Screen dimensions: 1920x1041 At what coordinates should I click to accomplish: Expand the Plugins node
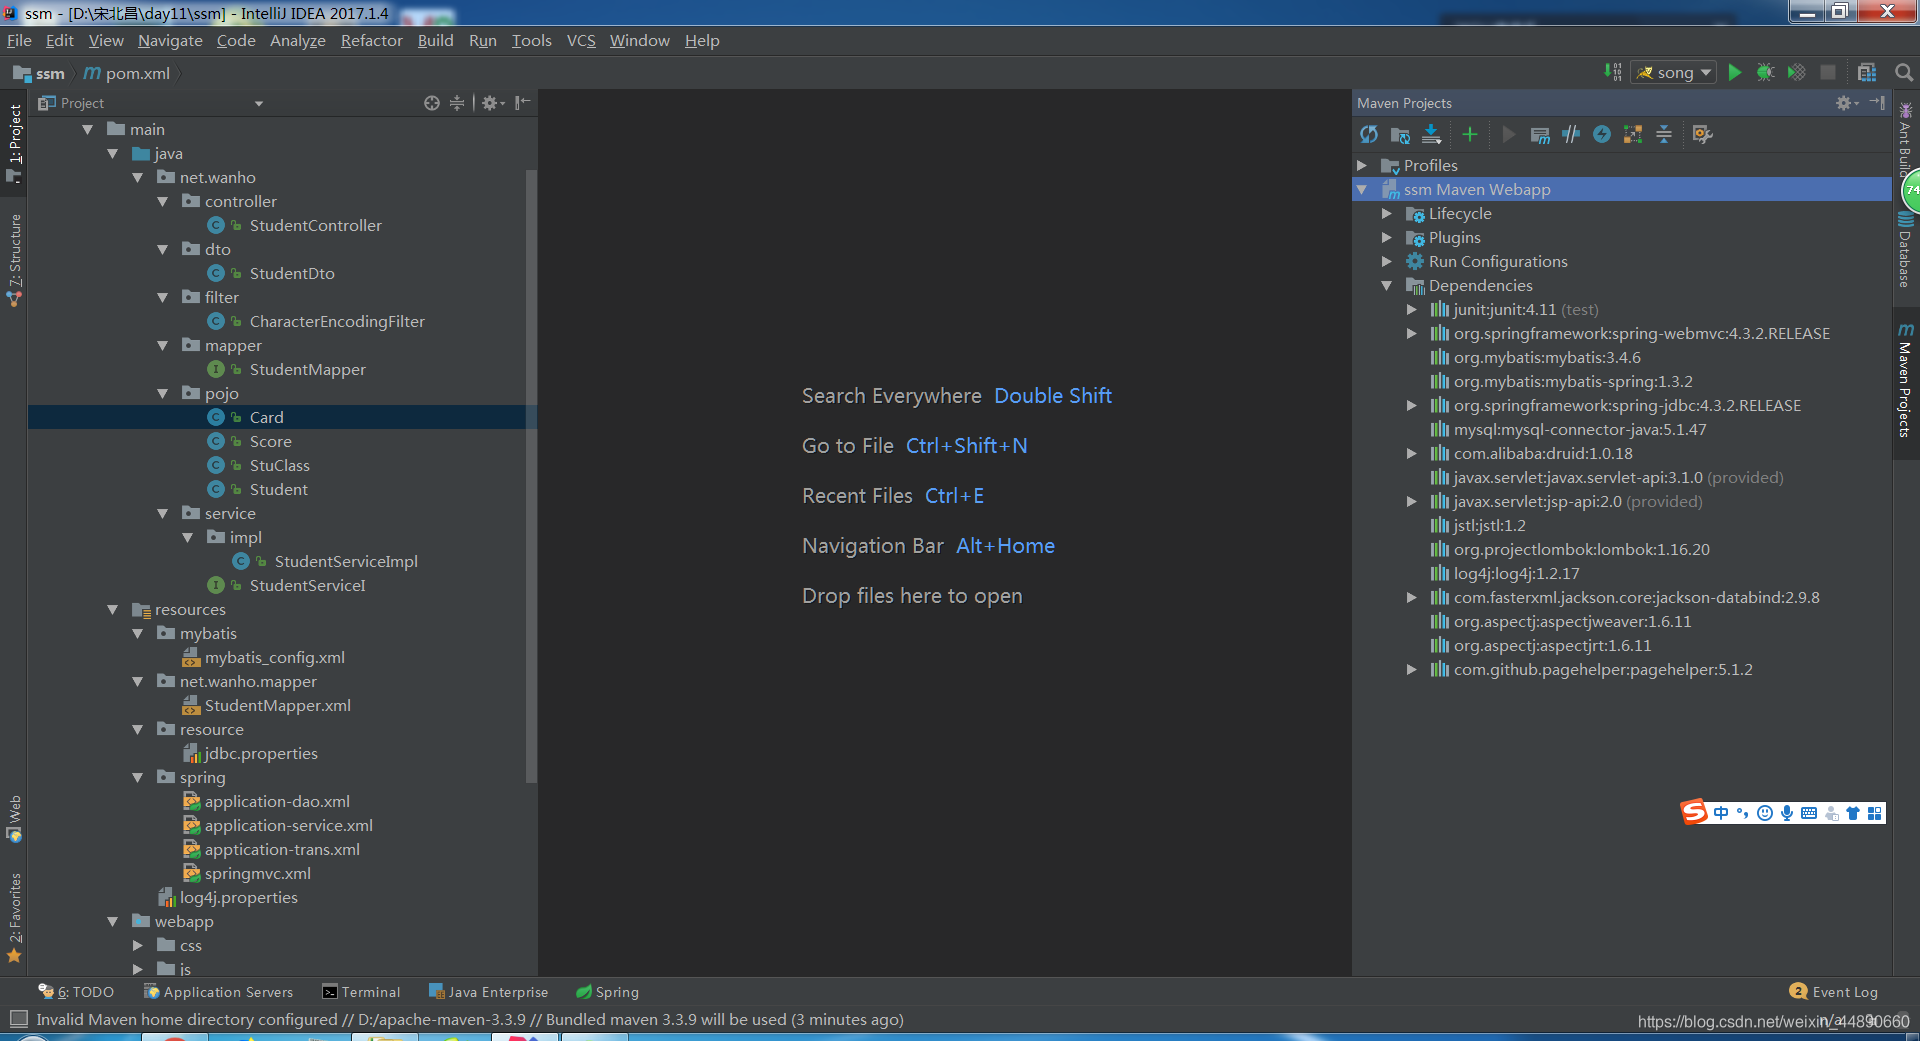tap(1387, 237)
